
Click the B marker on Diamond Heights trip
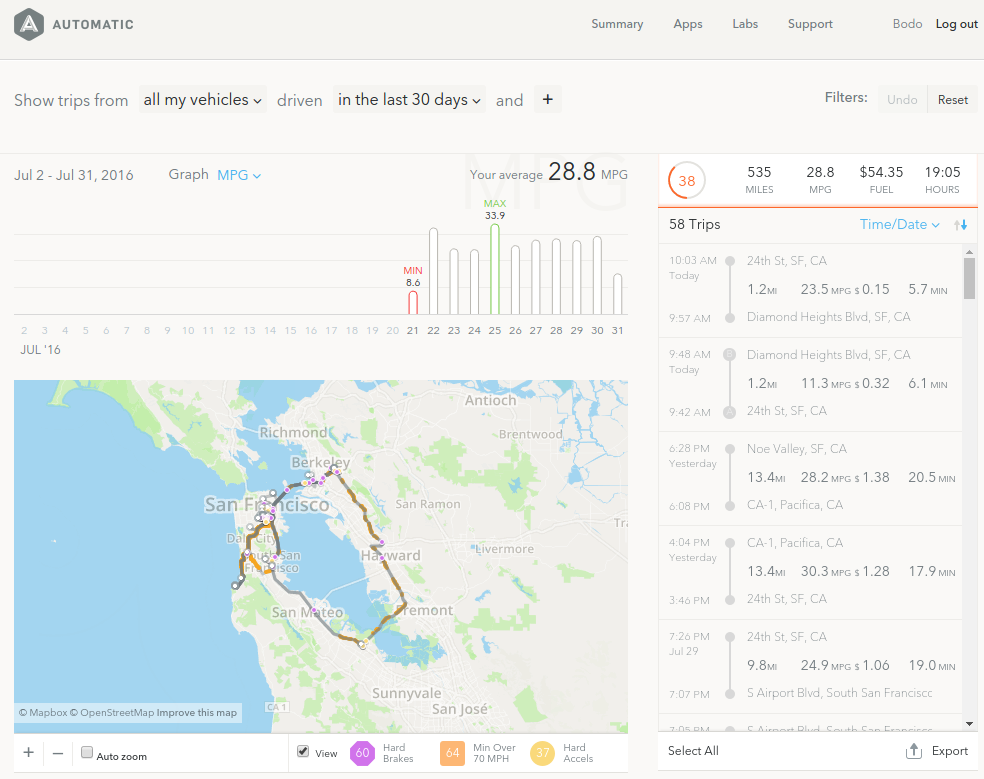point(729,355)
